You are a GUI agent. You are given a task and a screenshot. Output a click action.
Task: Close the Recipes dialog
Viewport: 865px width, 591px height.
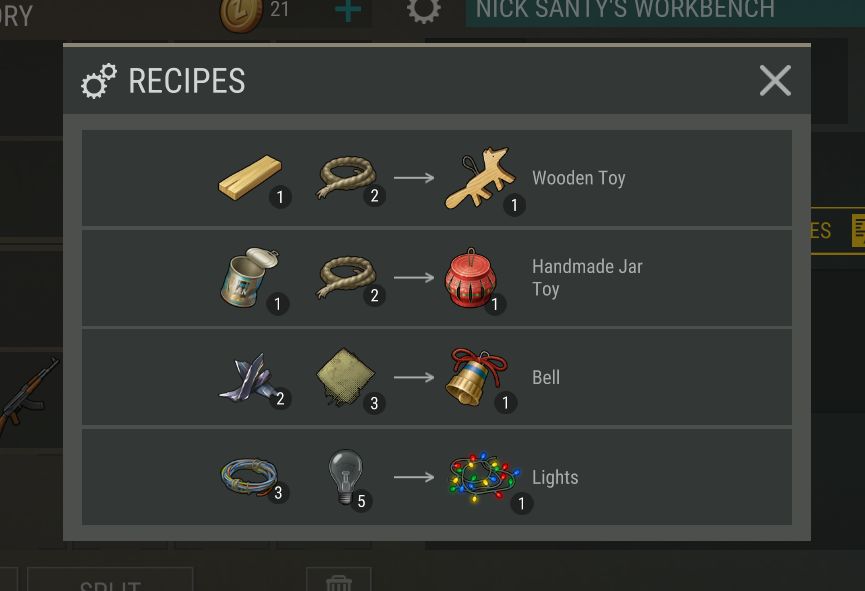pyautogui.click(x=775, y=81)
